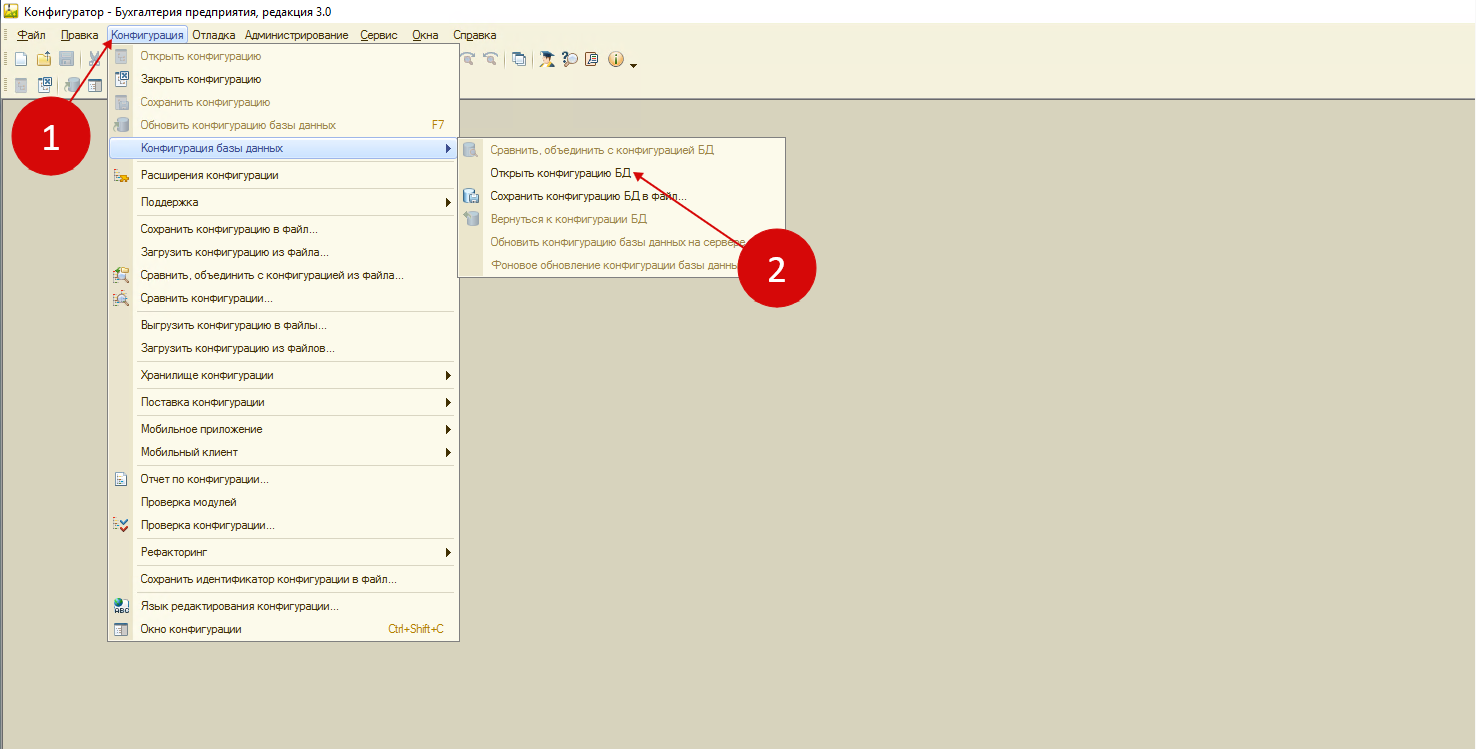Open the Отладка menu
This screenshot has width=1476, height=749.
[214, 35]
